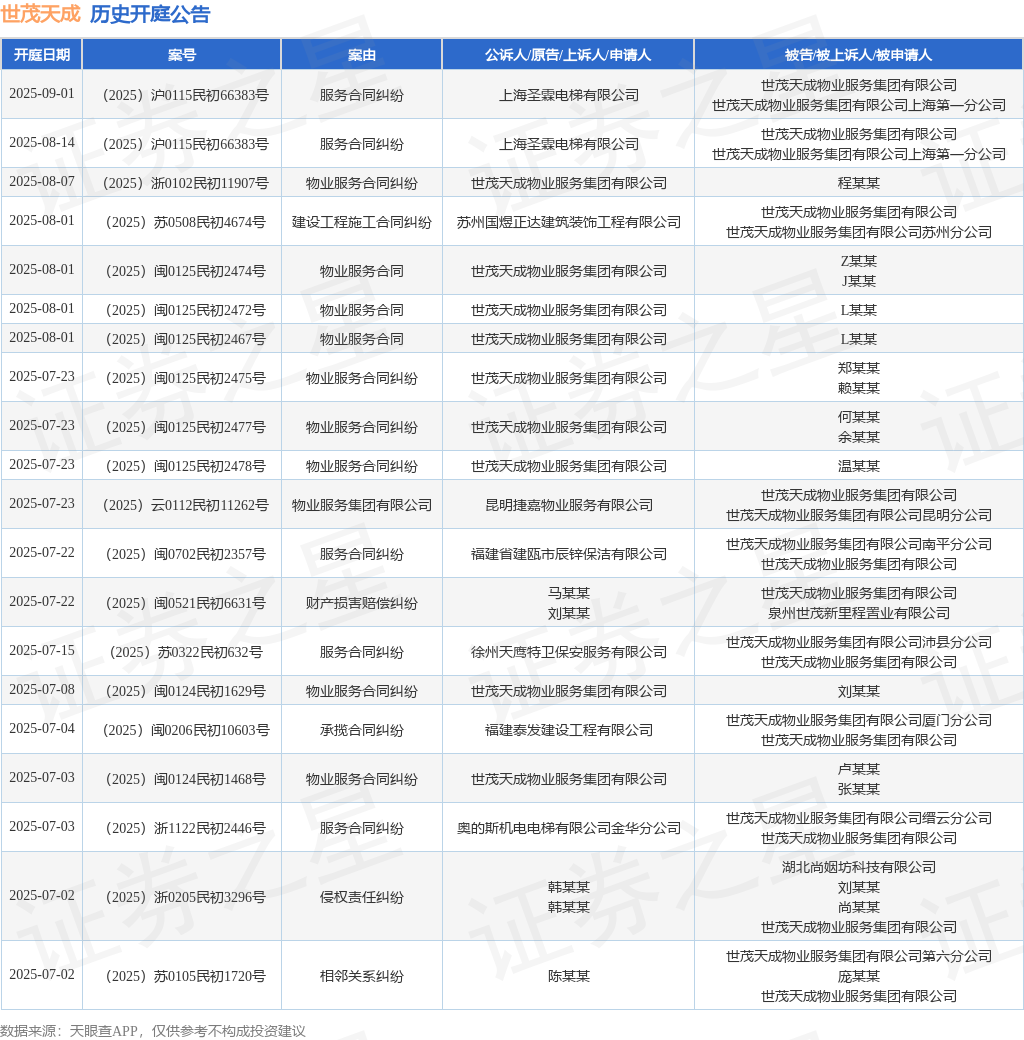Click the date cell 2025-08-14

click(x=42, y=143)
